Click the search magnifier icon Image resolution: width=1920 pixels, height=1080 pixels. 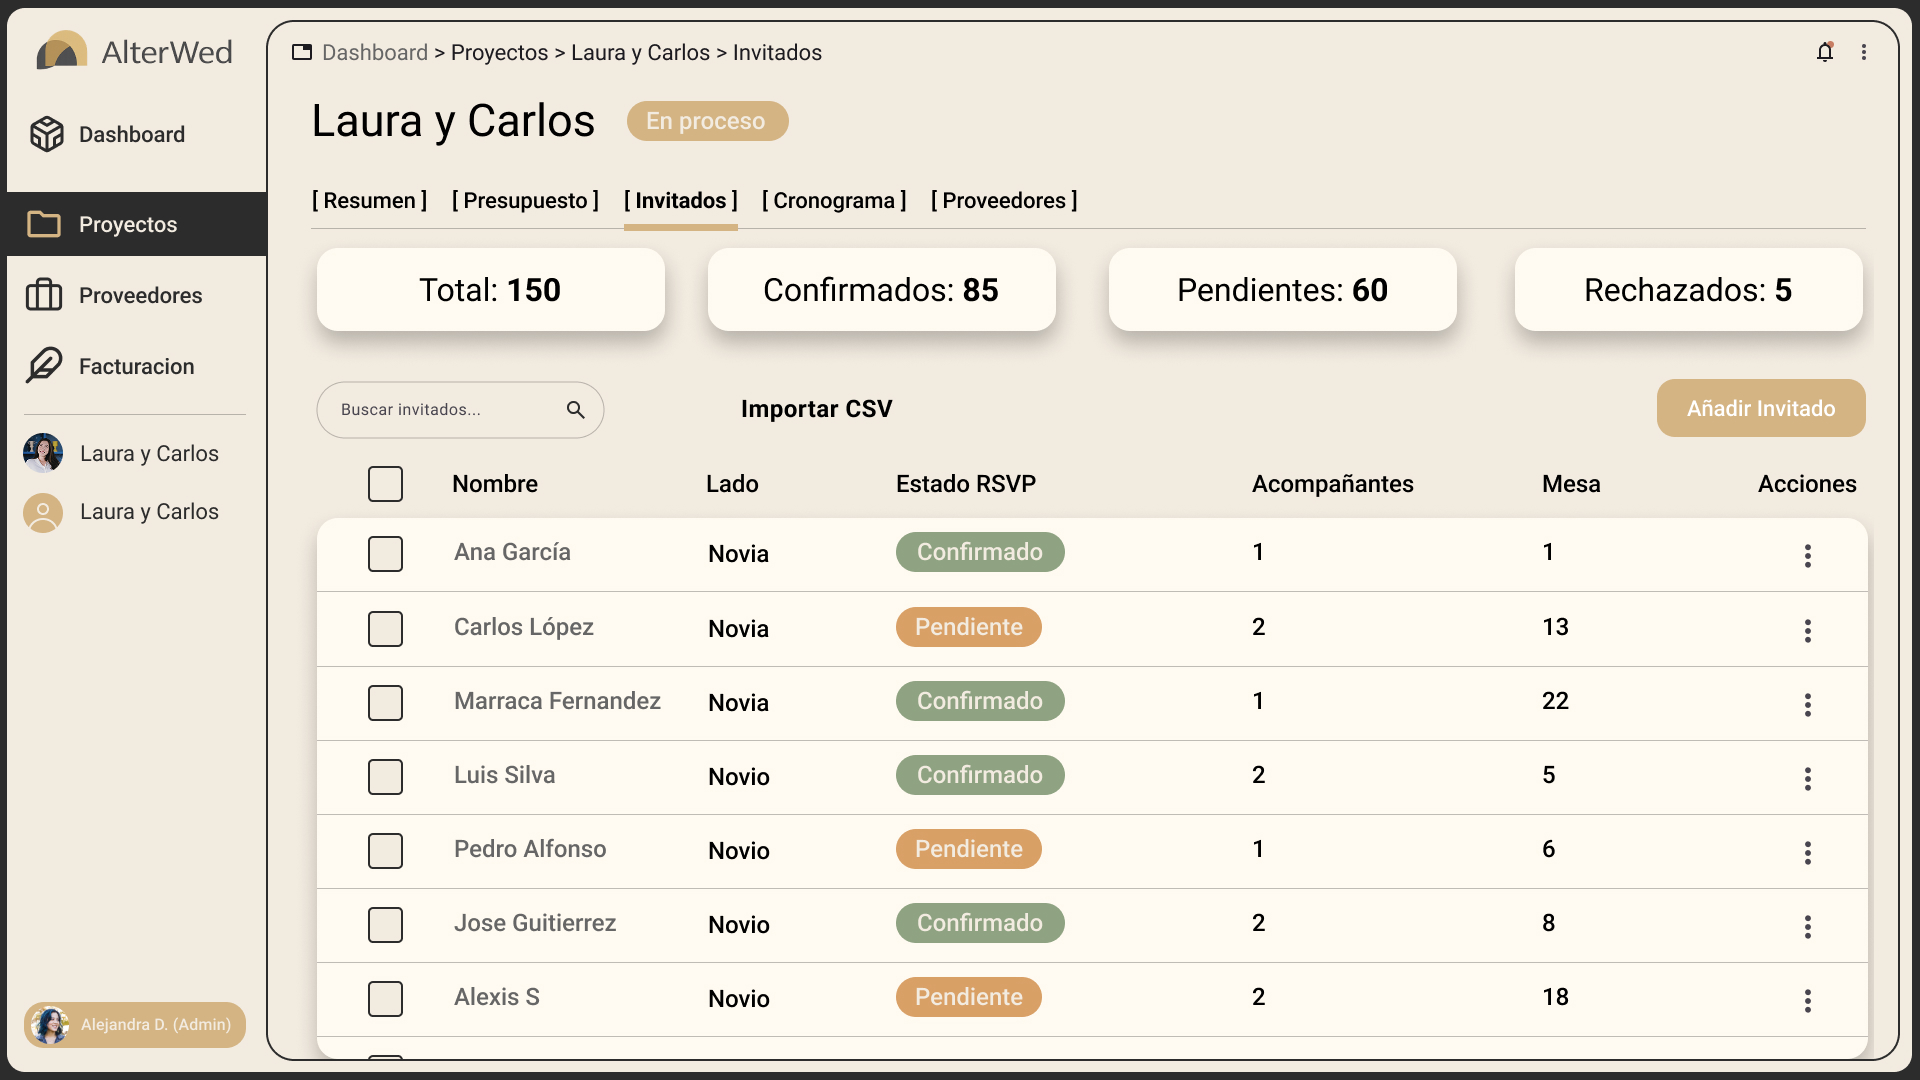coord(575,410)
